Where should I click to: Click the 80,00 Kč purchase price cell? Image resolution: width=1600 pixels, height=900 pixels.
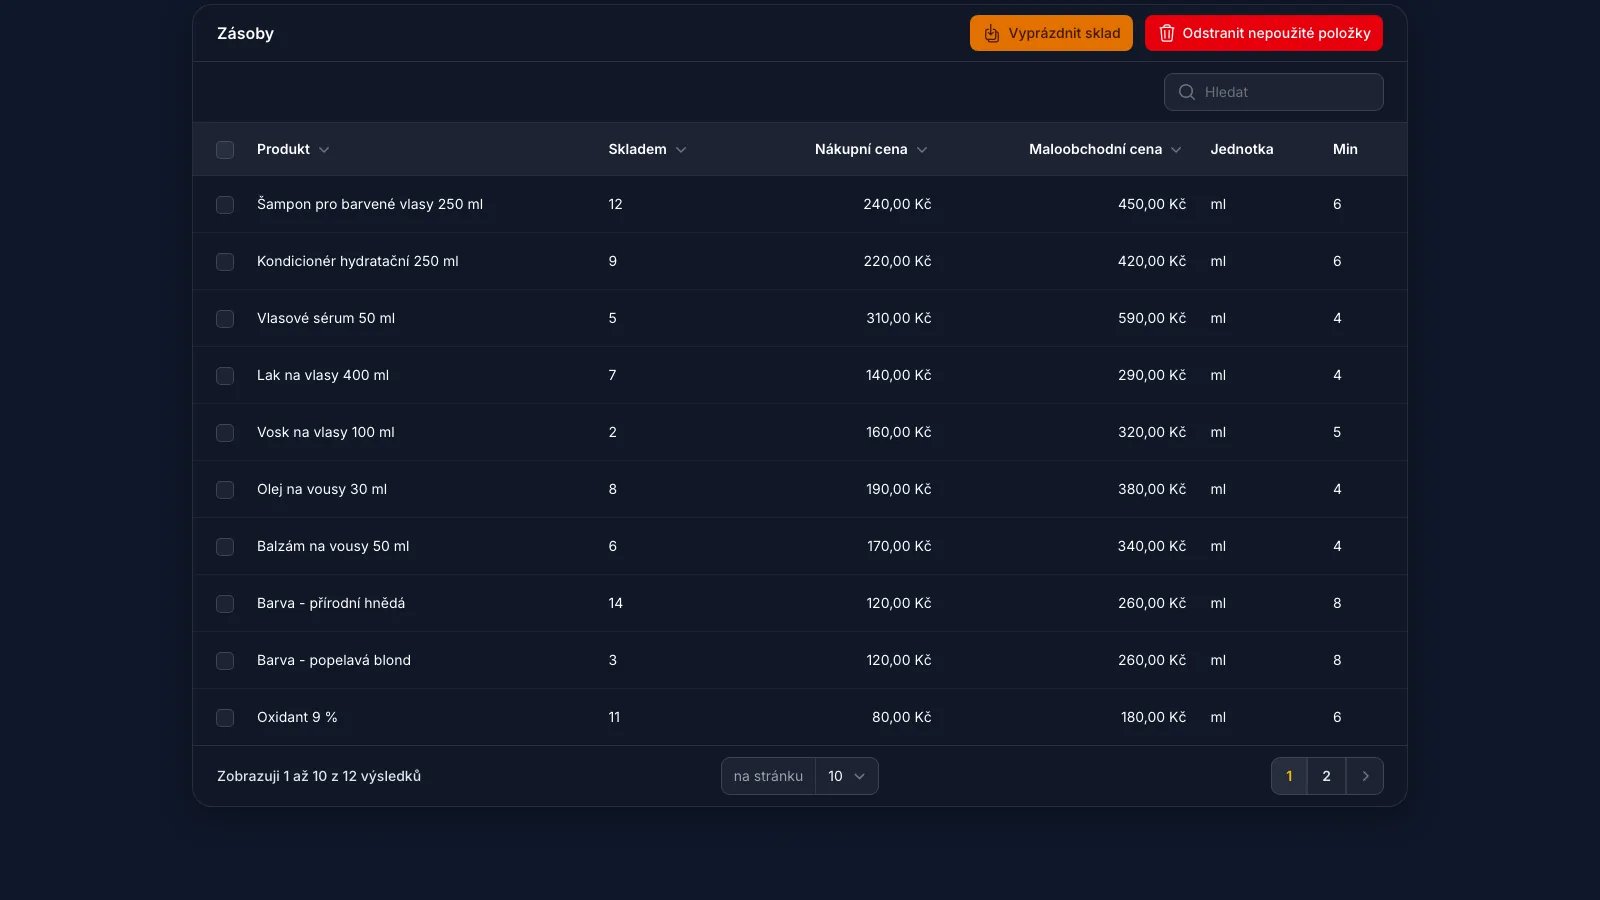coord(901,717)
